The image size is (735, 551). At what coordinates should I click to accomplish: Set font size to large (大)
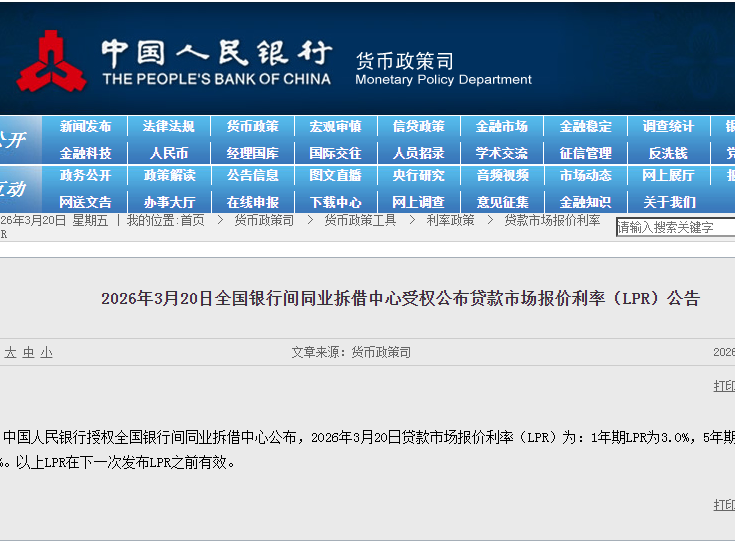[10, 353]
